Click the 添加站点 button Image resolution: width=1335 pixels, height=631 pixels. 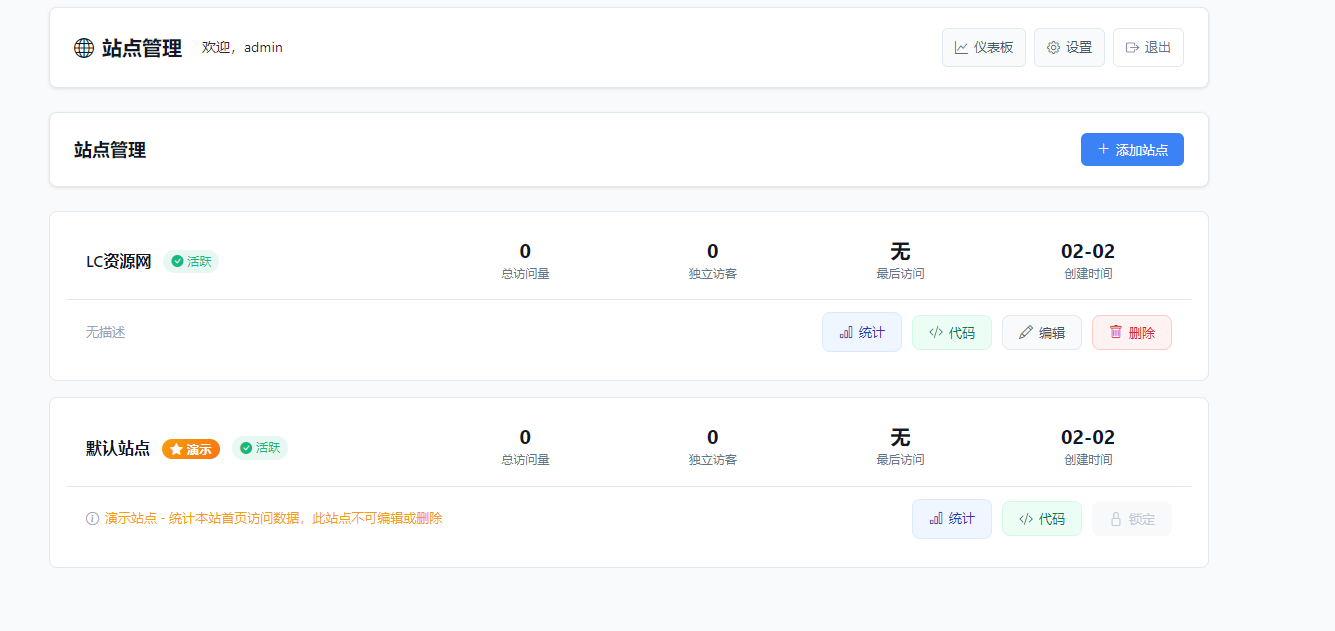pos(1131,150)
